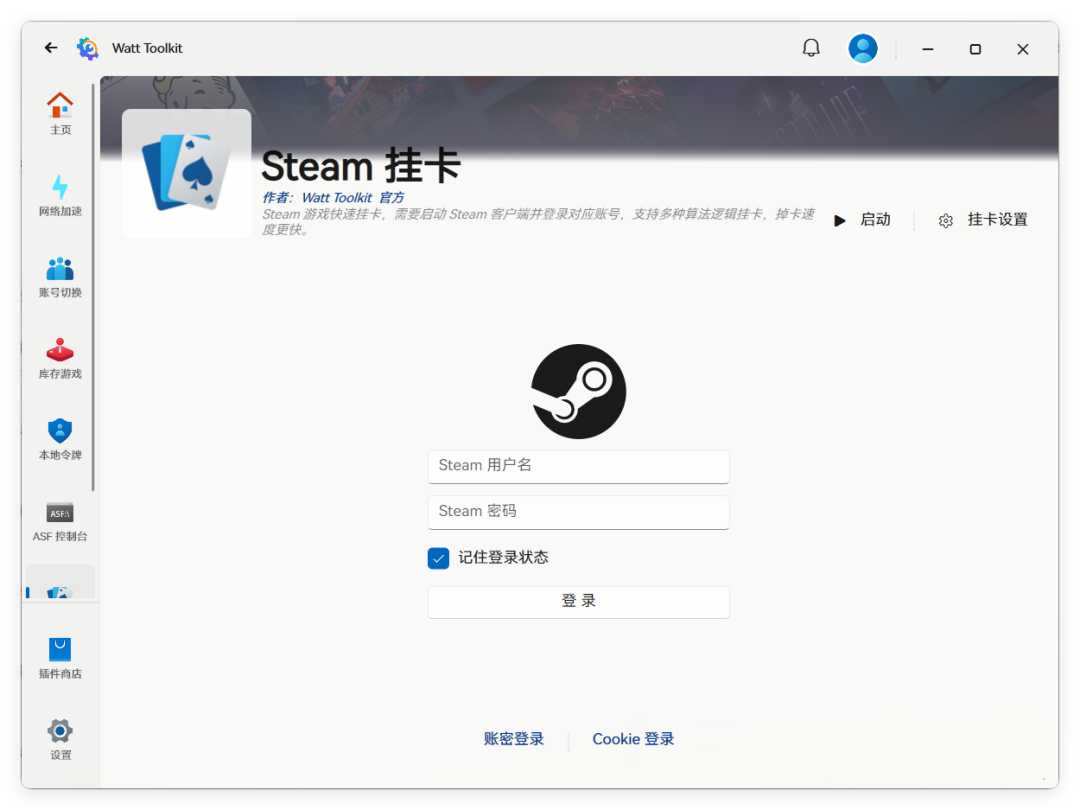This screenshot has width=1080, height=810.
Task: Open 网络加速 network acceleration
Action: coord(60,196)
